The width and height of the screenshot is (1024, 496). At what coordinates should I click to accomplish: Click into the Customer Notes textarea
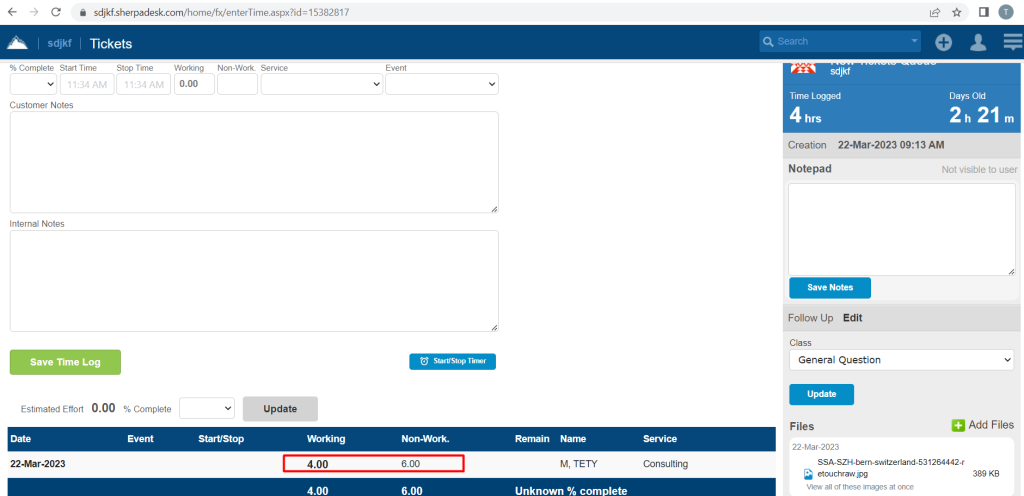[254, 162]
